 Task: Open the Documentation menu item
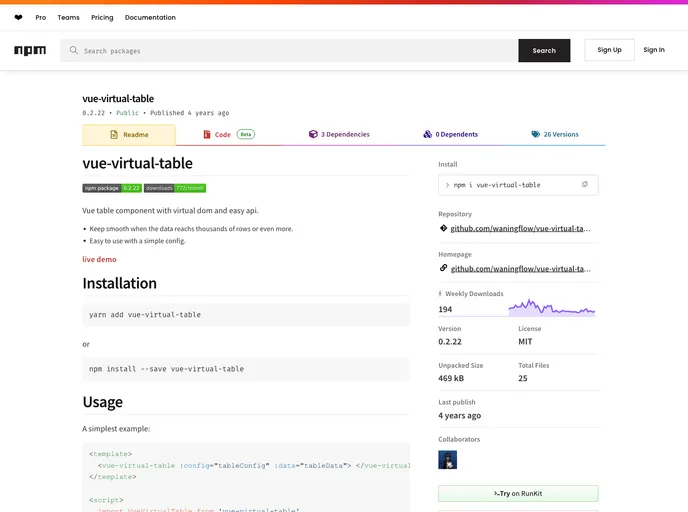(x=150, y=18)
